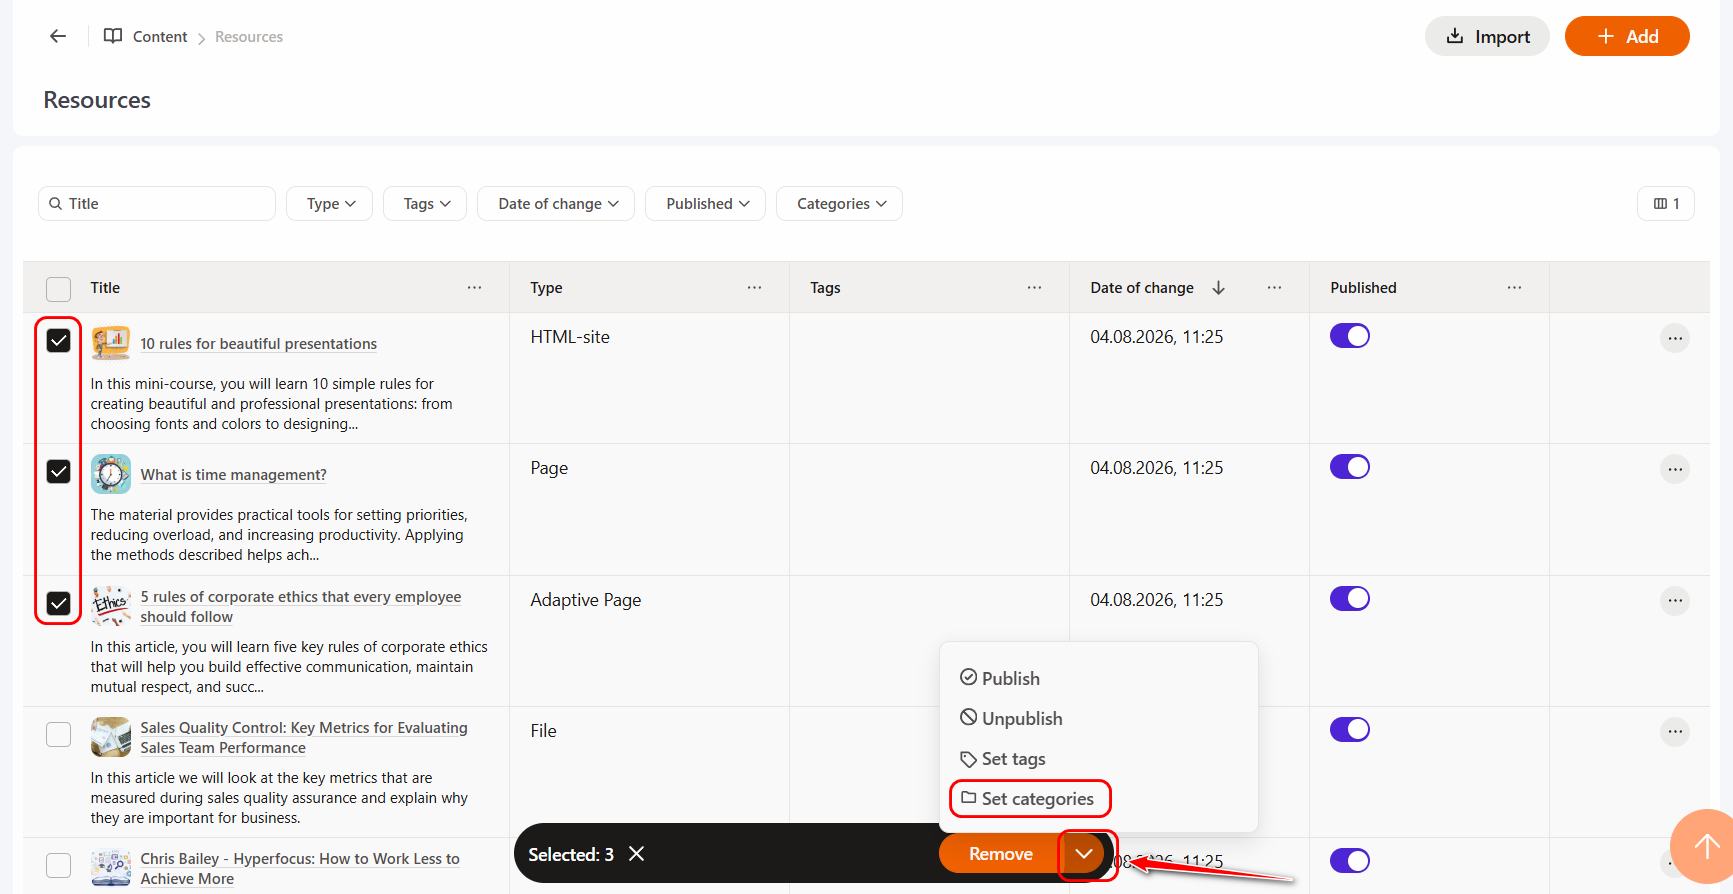Open Published column options ellipsis

tap(1514, 288)
